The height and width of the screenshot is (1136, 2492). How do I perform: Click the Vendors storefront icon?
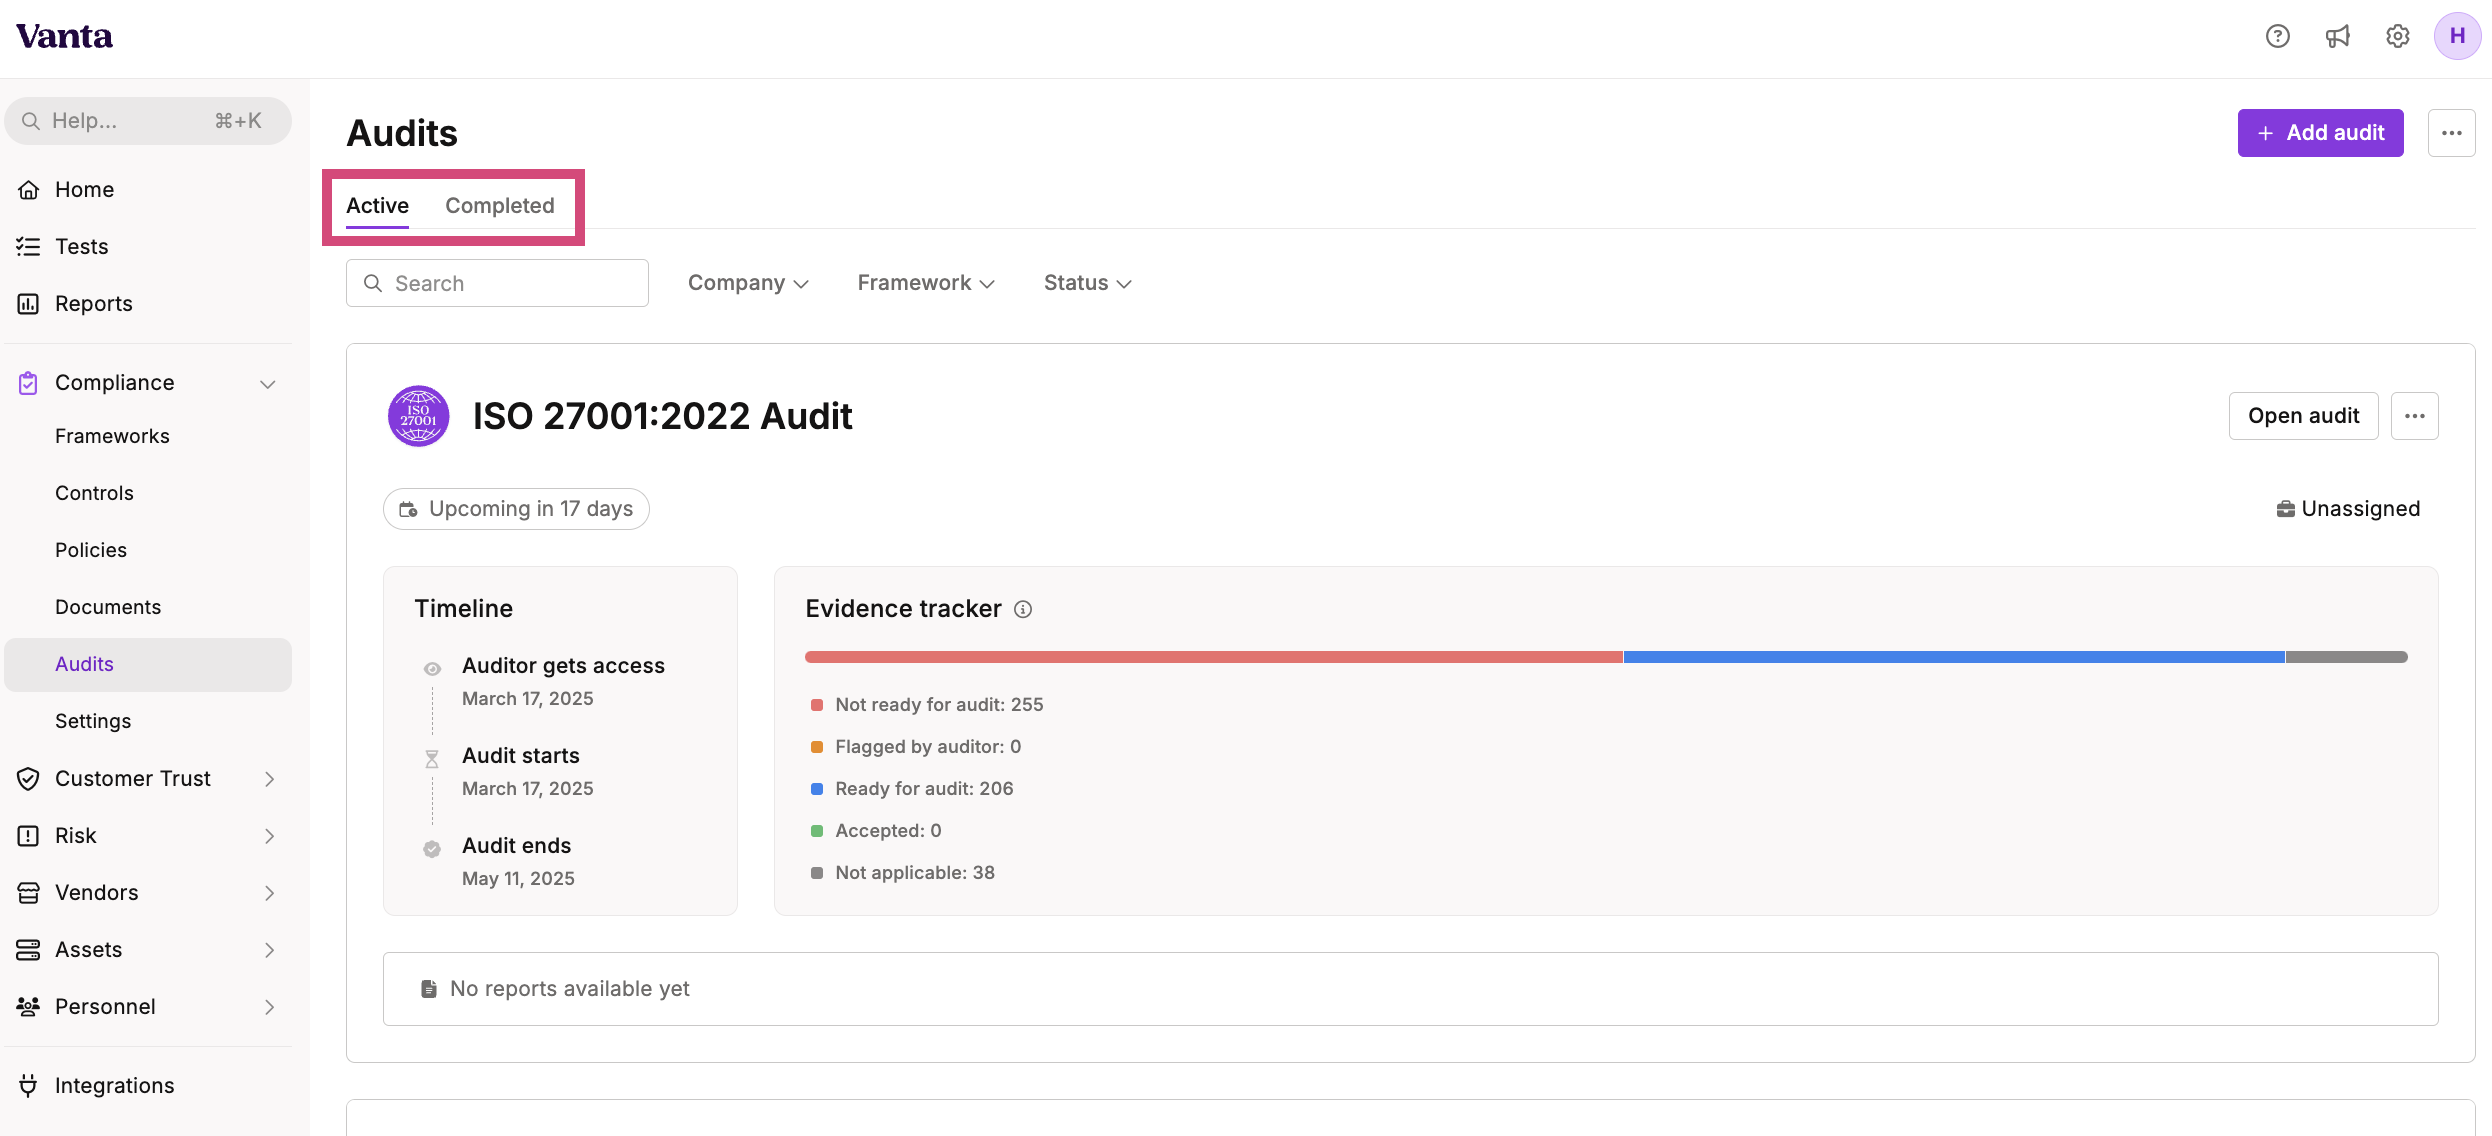[29, 893]
